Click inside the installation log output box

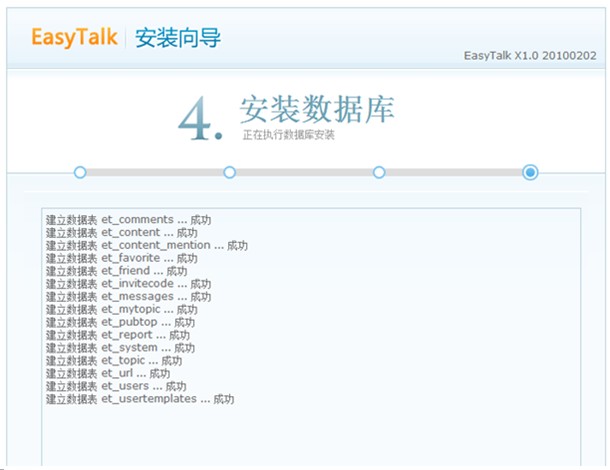(x=311, y=337)
